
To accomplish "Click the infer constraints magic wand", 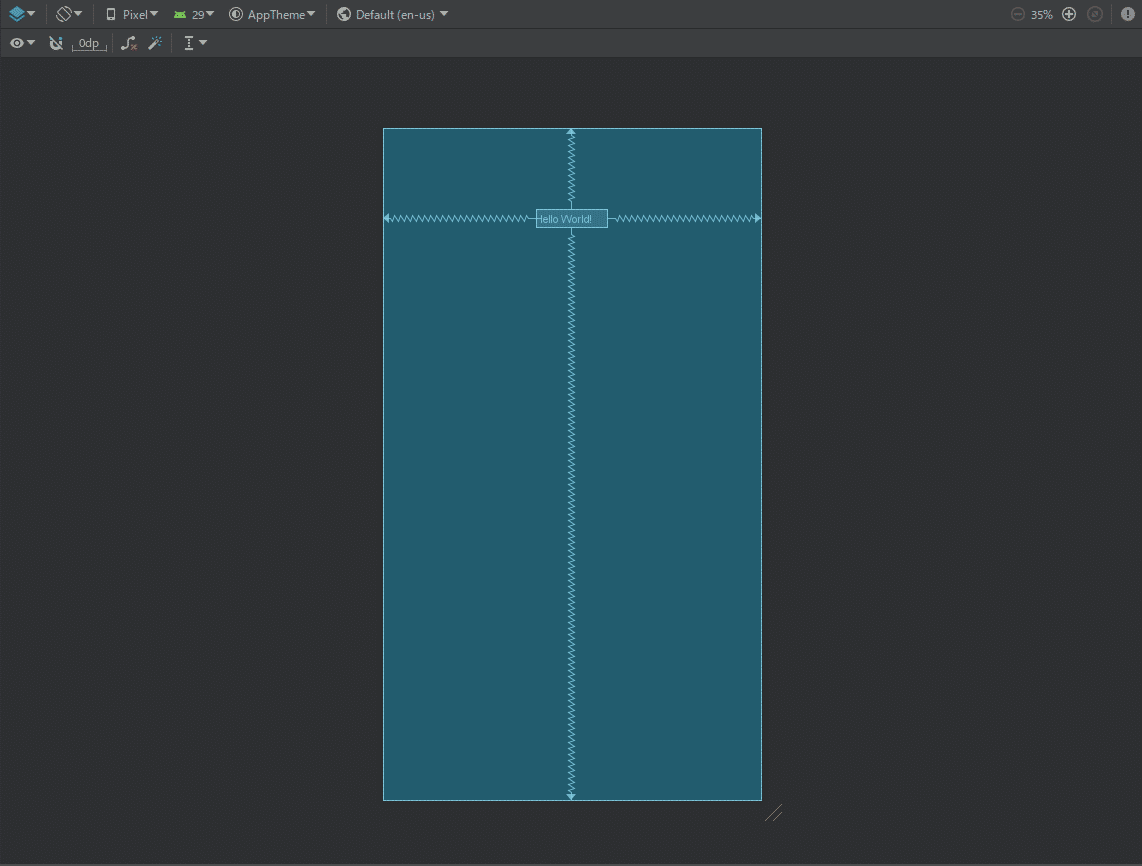I will click(155, 43).
